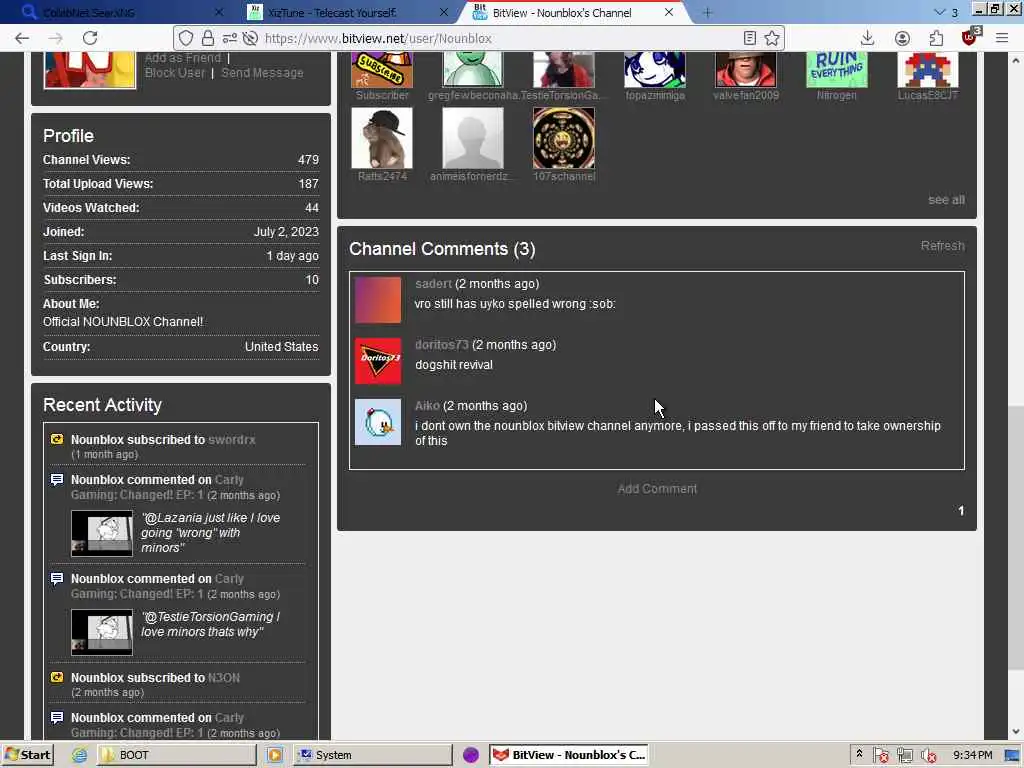Open the Nitrogen avatar thumbnail
This screenshot has width=1024, height=768.
[837, 69]
